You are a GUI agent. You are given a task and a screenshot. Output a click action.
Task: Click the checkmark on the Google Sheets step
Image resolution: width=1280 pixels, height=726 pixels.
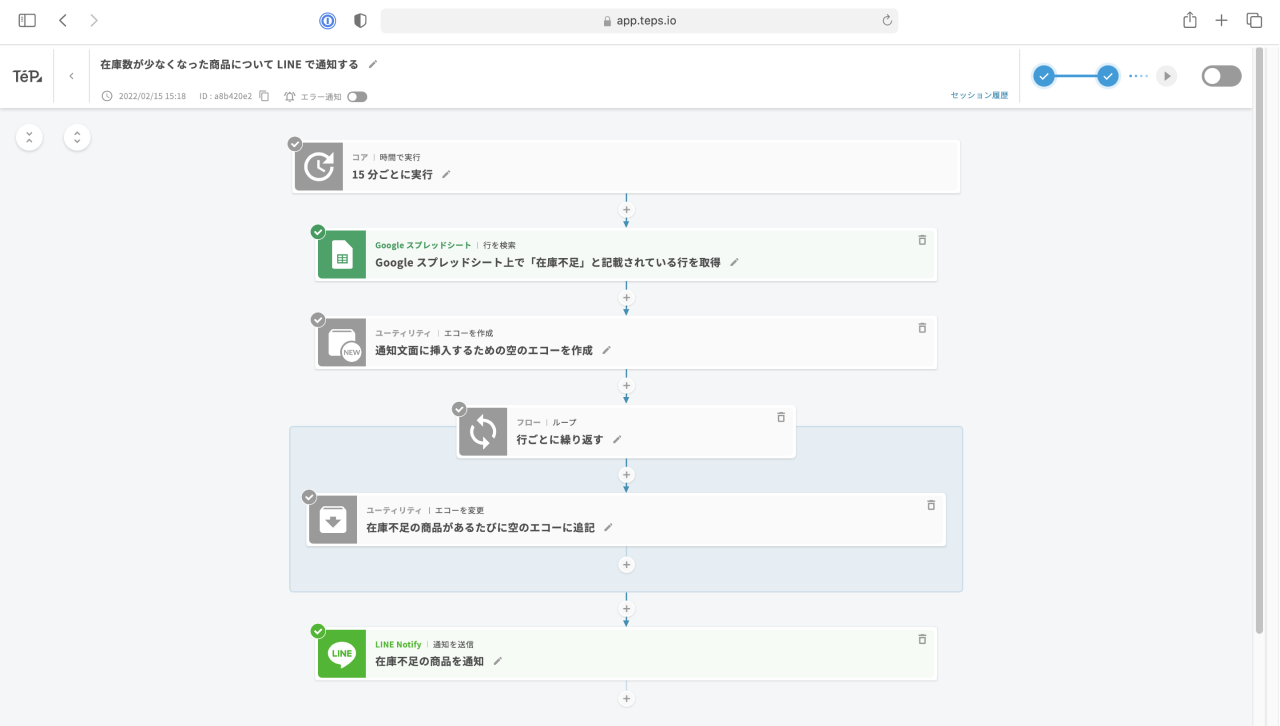point(318,232)
